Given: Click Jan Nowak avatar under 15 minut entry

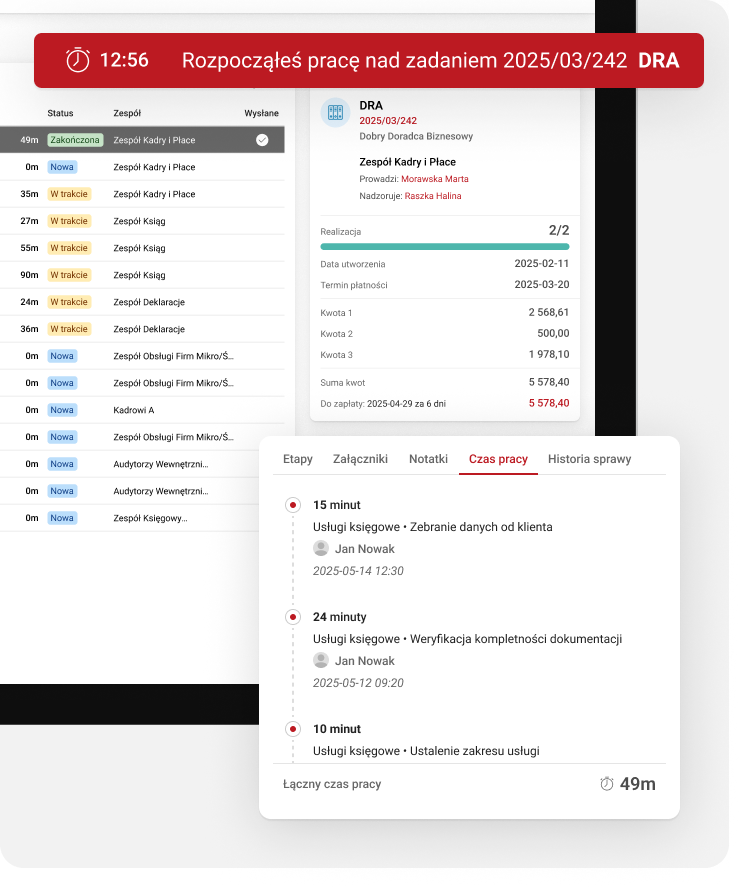Looking at the screenshot, I should click(x=321, y=548).
